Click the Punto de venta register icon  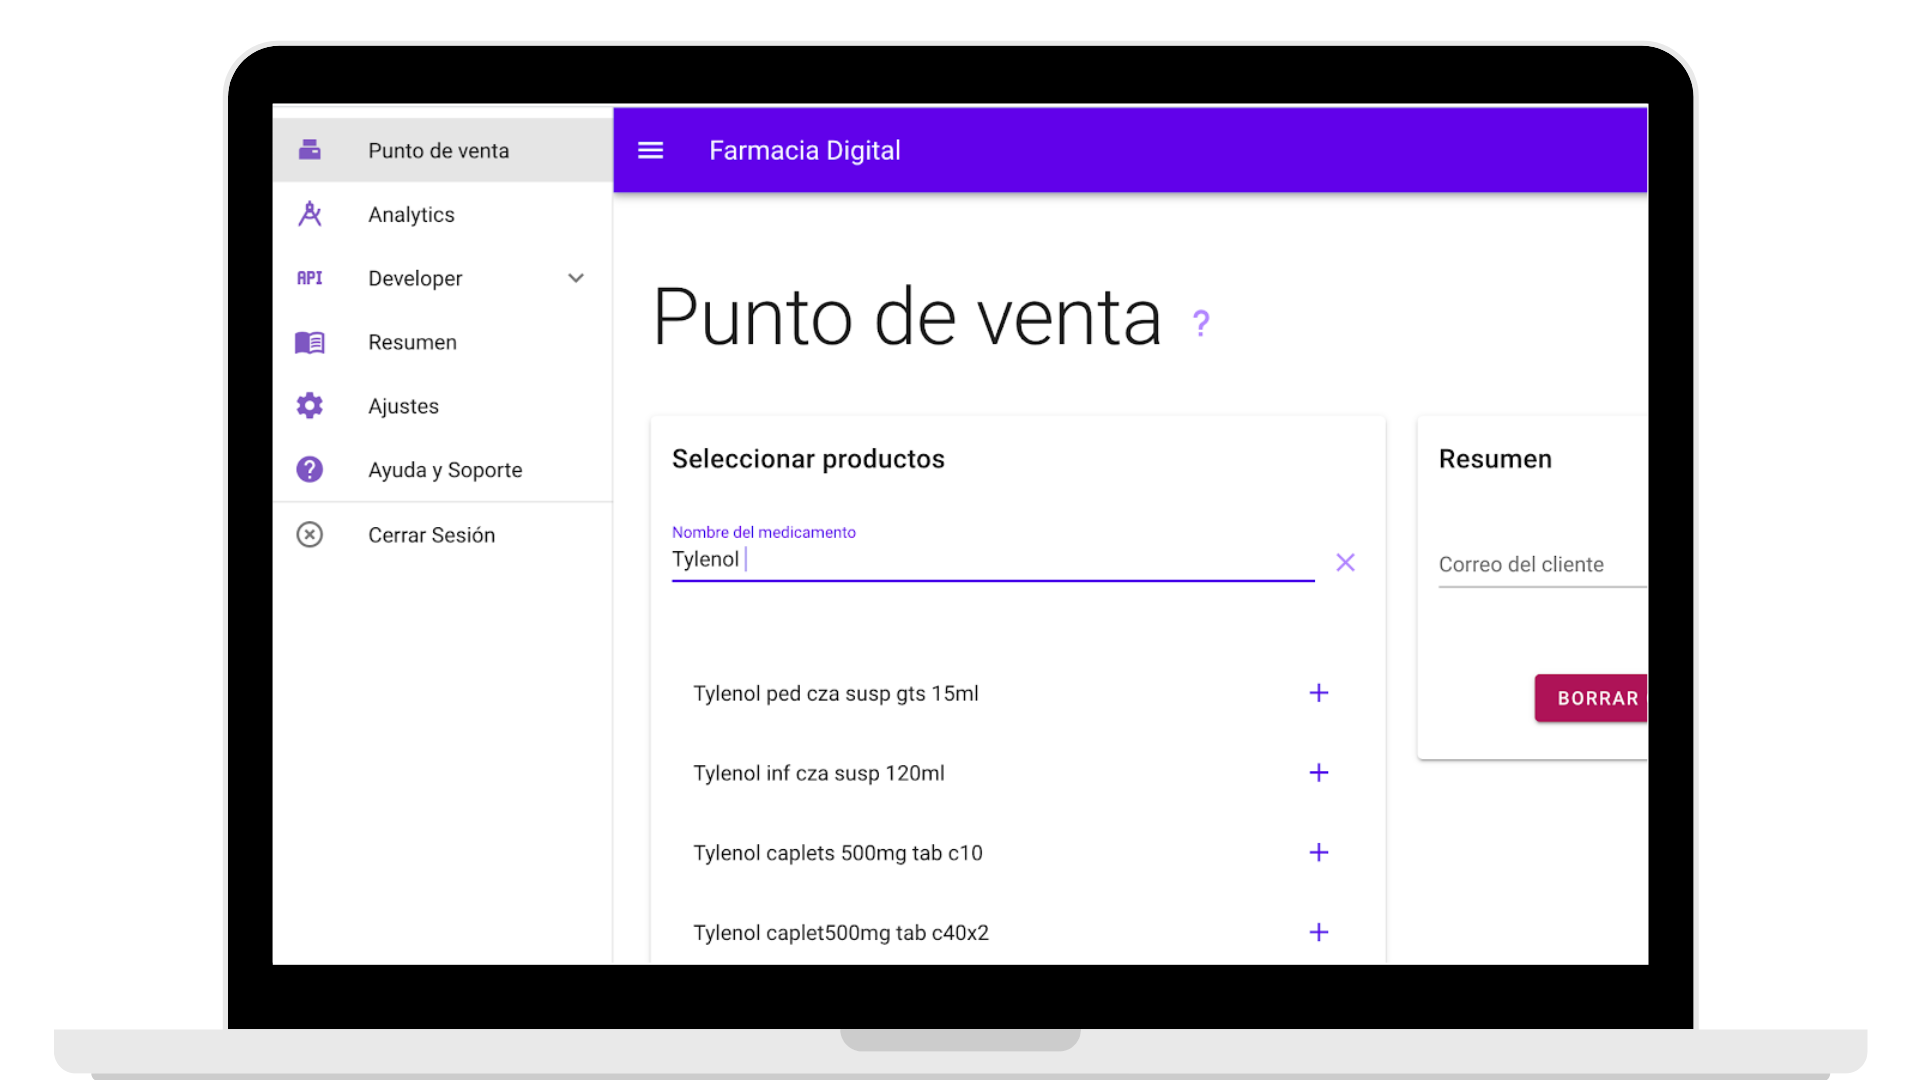[310, 150]
